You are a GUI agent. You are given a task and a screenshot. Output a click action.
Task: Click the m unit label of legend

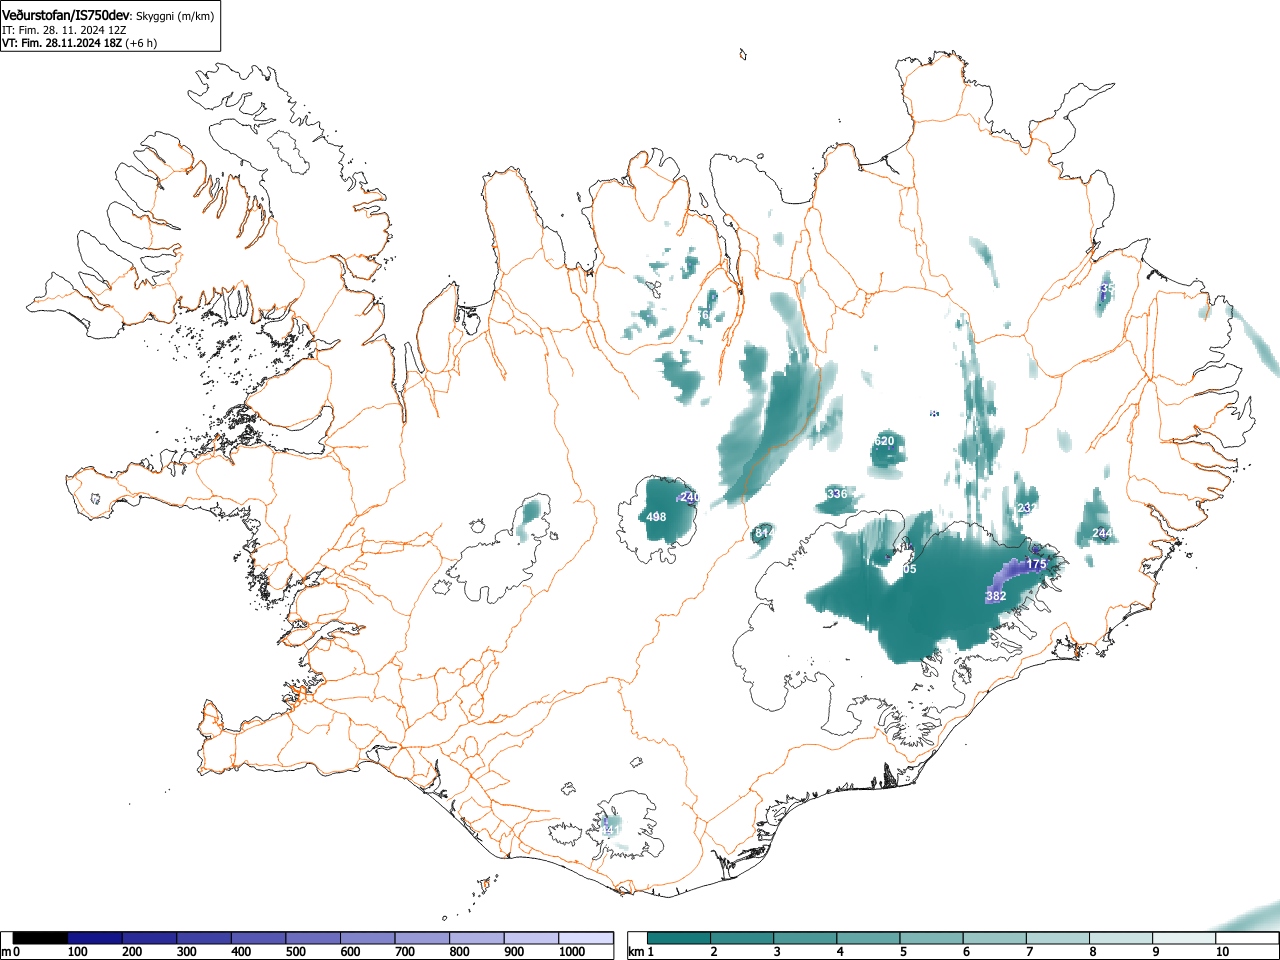[6, 952]
